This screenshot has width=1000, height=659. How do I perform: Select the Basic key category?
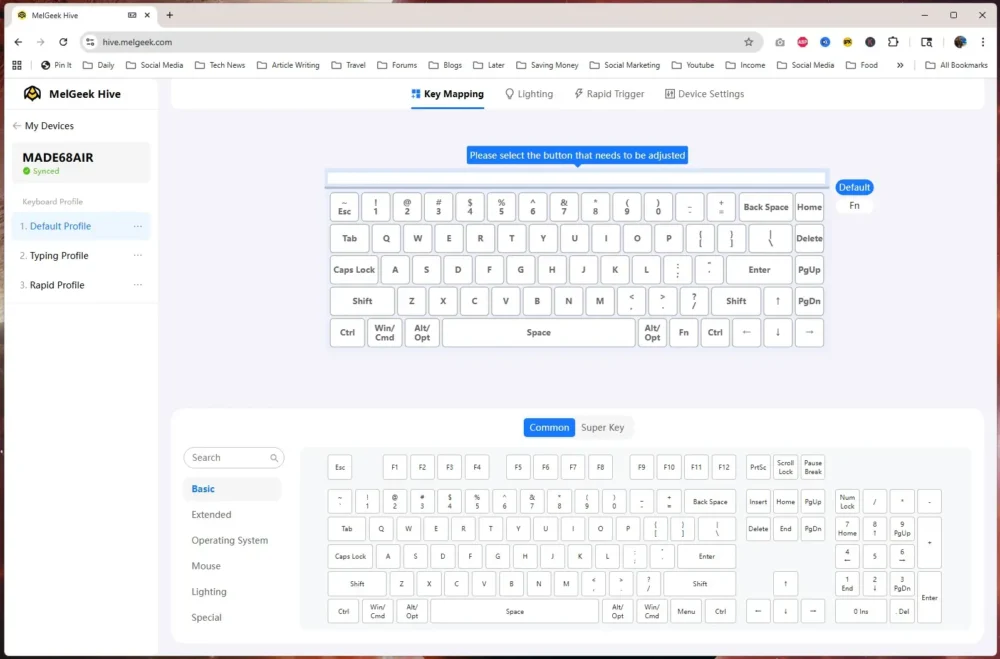click(x=232, y=489)
